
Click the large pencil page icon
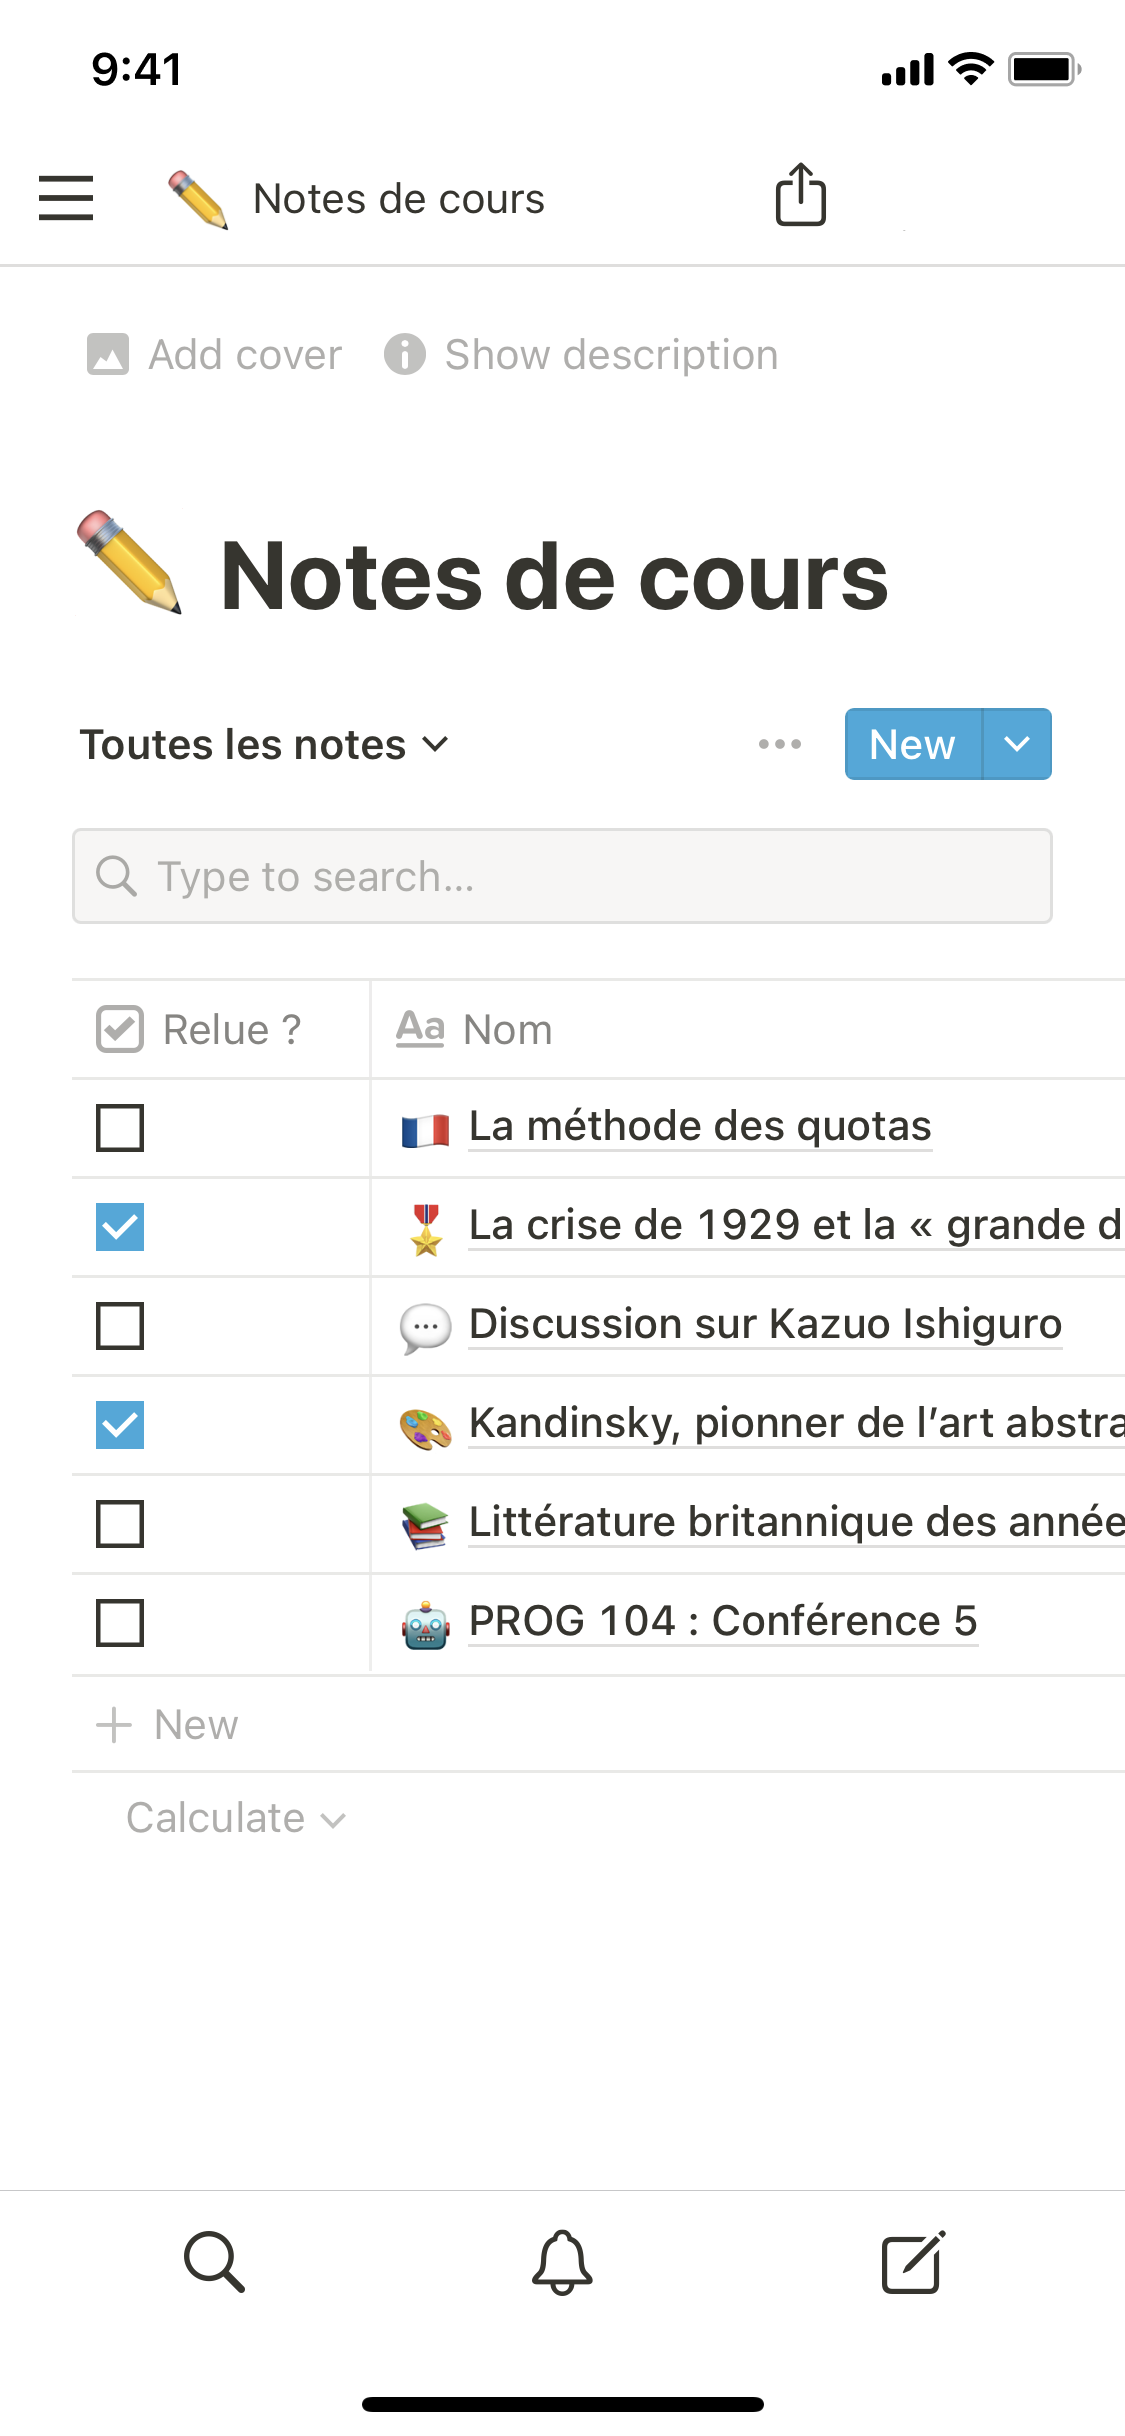click(130, 562)
